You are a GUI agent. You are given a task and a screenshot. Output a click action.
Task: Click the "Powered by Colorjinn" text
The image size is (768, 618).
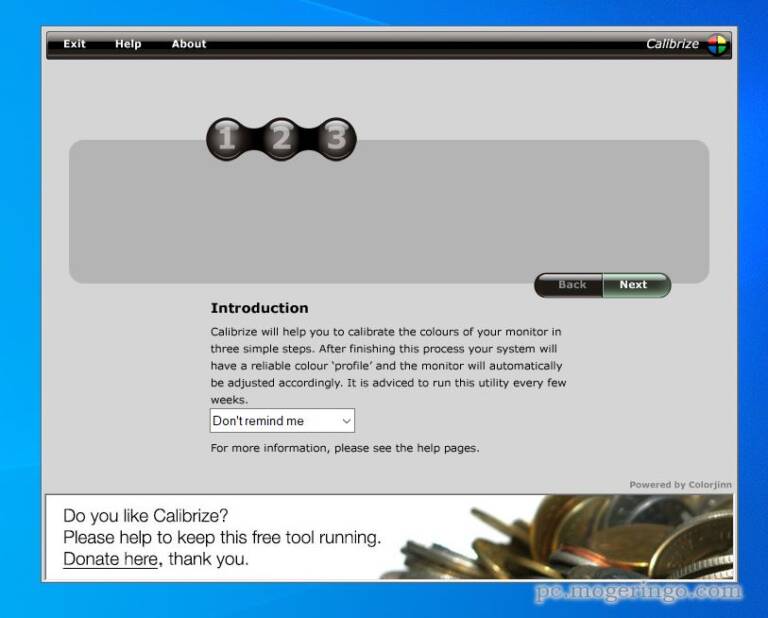(680, 485)
